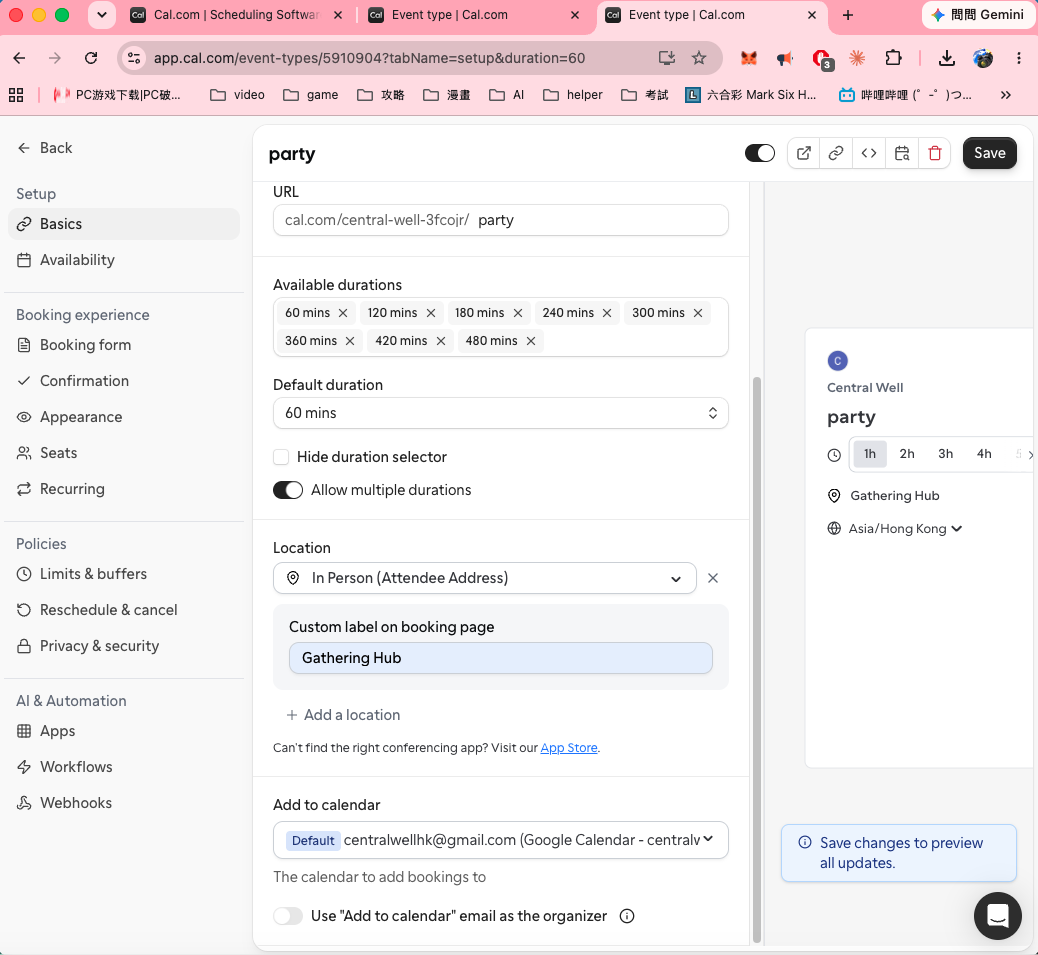
Task: Open browser downloads icon
Action: click(947, 58)
